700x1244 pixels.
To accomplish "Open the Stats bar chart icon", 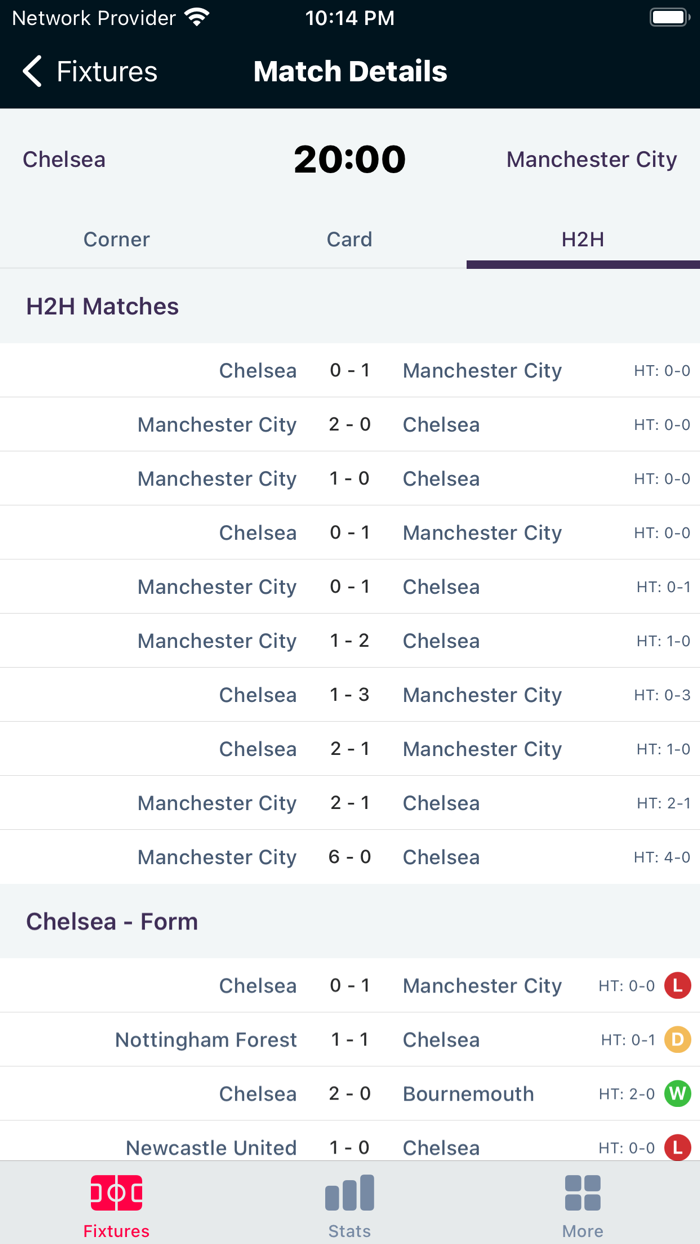I will [349, 1193].
